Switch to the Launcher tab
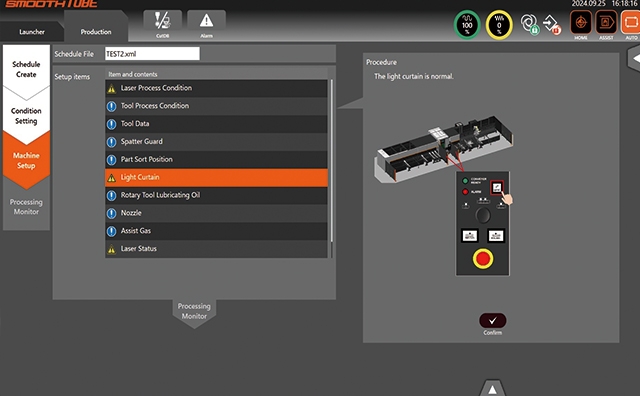The image size is (640, 396). 32,31
